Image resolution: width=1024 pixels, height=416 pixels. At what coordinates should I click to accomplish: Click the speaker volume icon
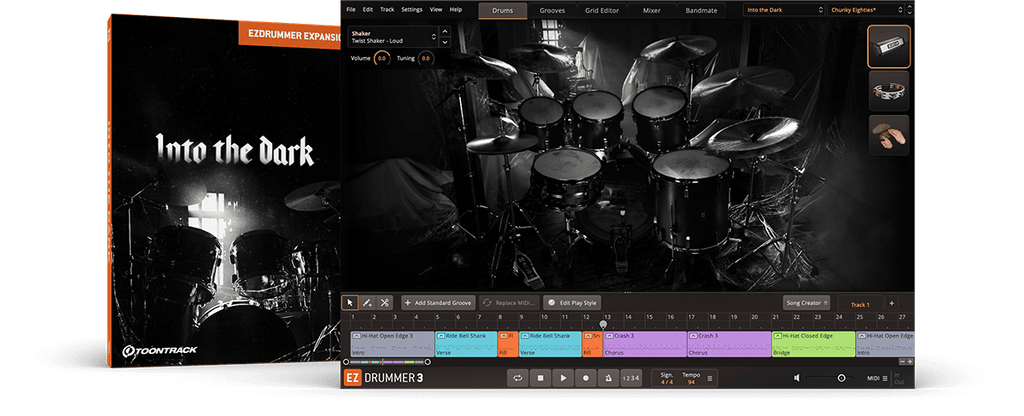(797, 377)
